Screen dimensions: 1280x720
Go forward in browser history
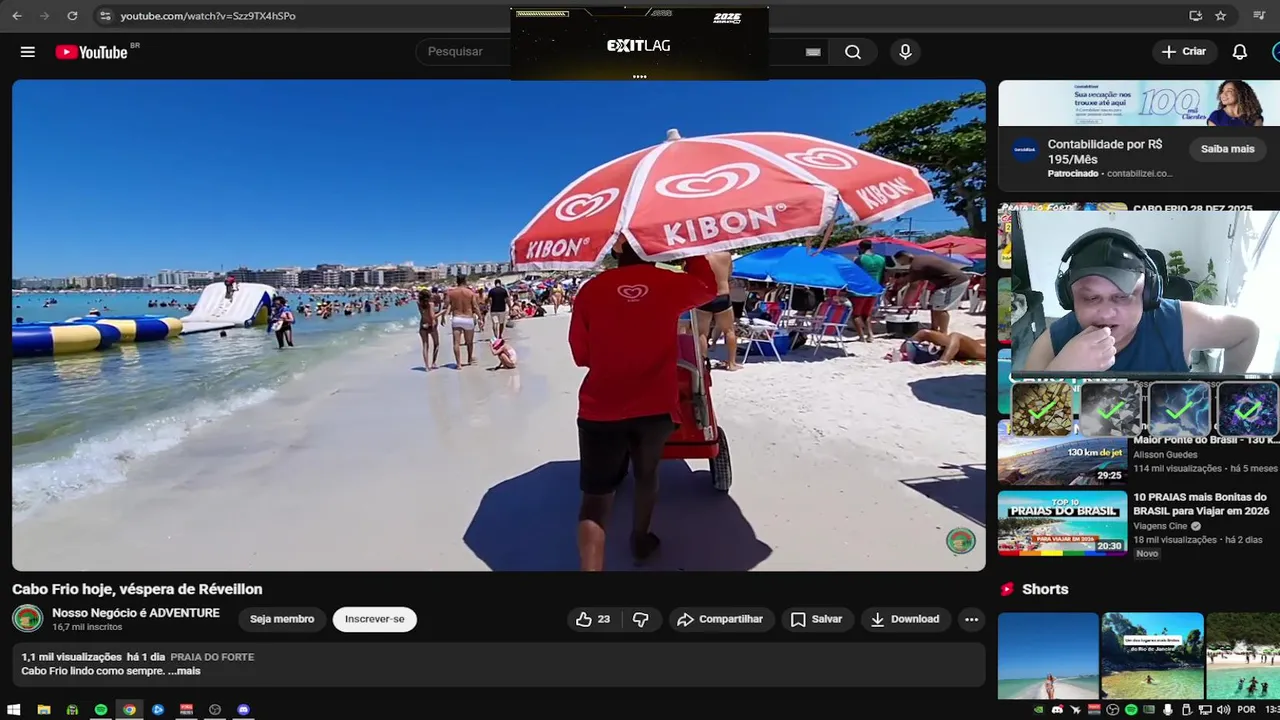[x=44, y=16]
